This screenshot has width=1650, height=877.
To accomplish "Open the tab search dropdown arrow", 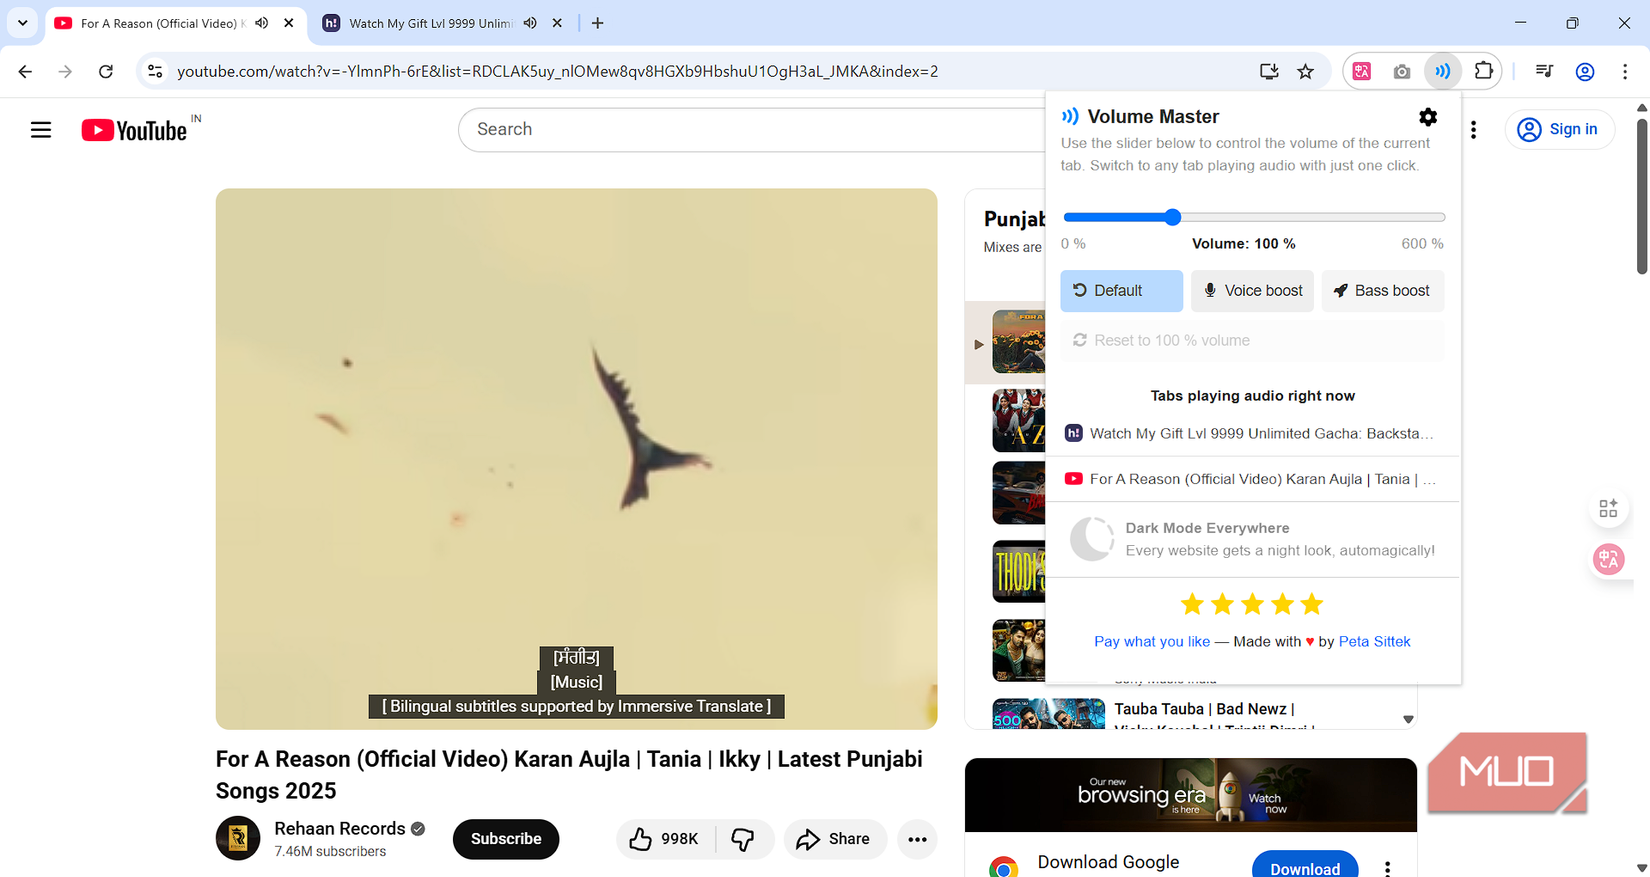I will pyautogui.click(x=22, y=23).
